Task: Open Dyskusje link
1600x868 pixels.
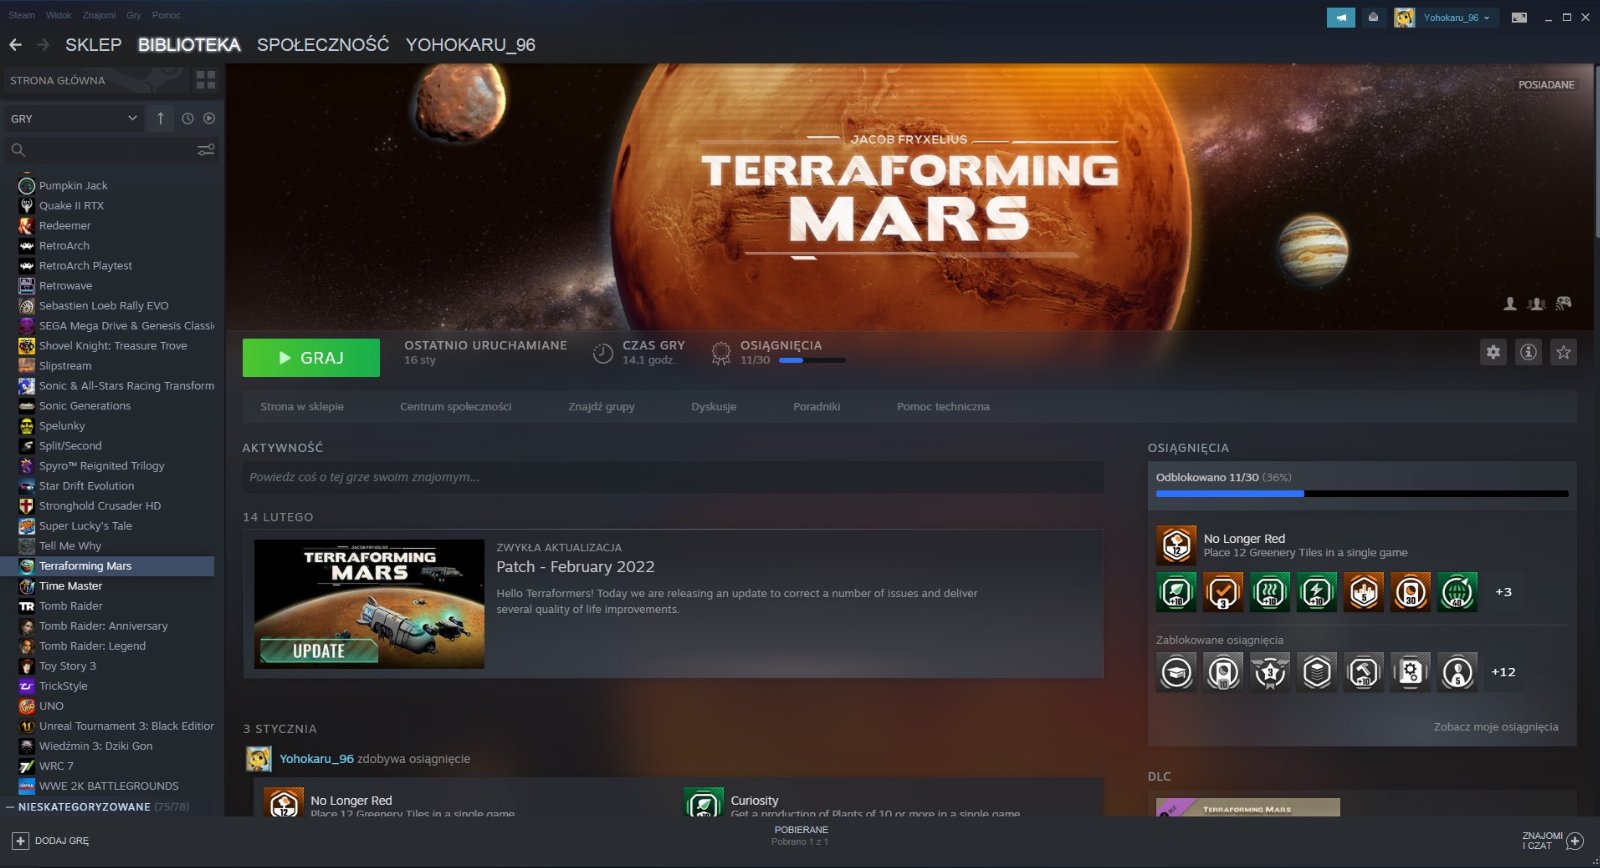Action: coord(714,407)
